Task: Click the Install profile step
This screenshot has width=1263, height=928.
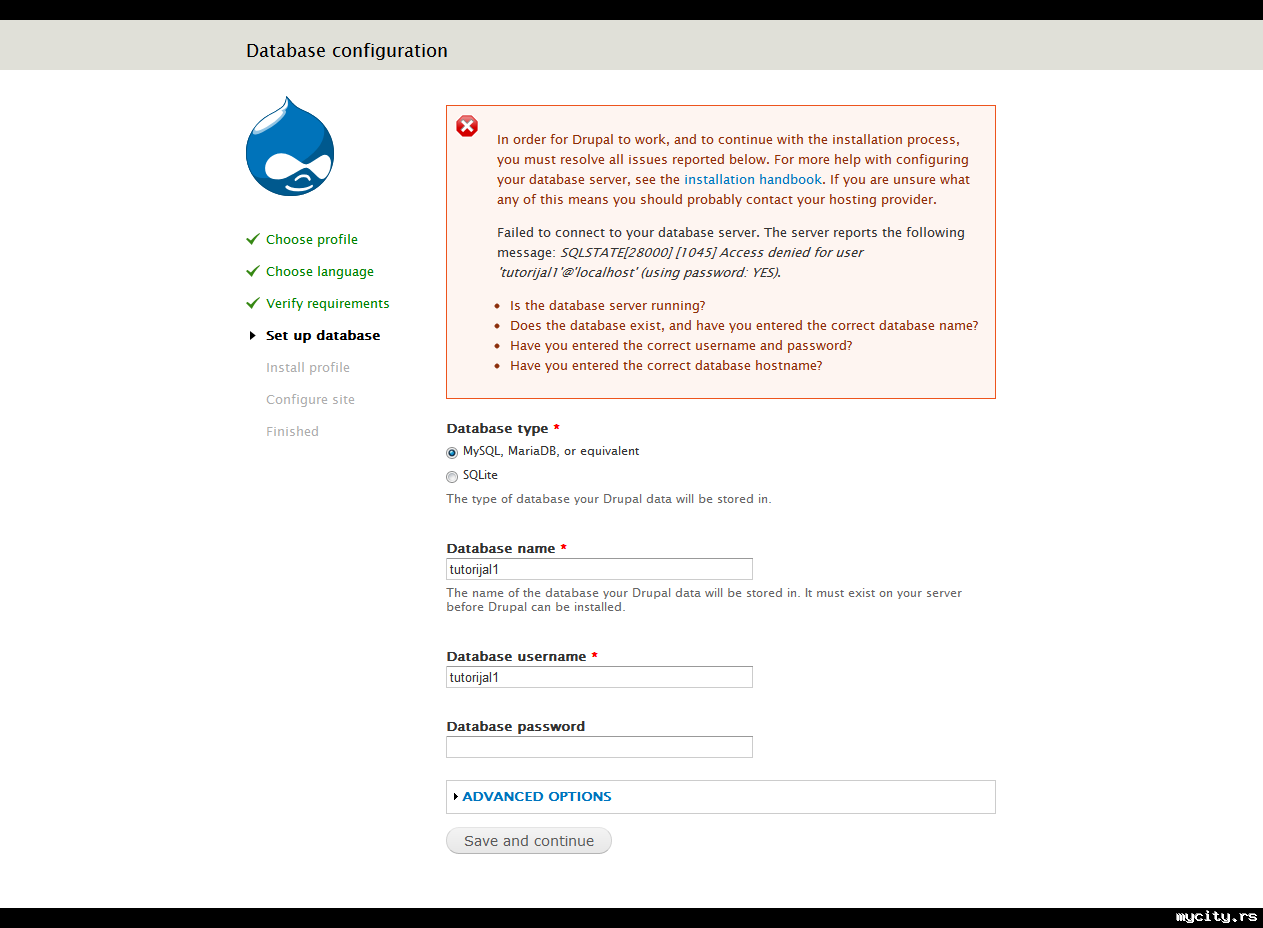Action: 308,368
